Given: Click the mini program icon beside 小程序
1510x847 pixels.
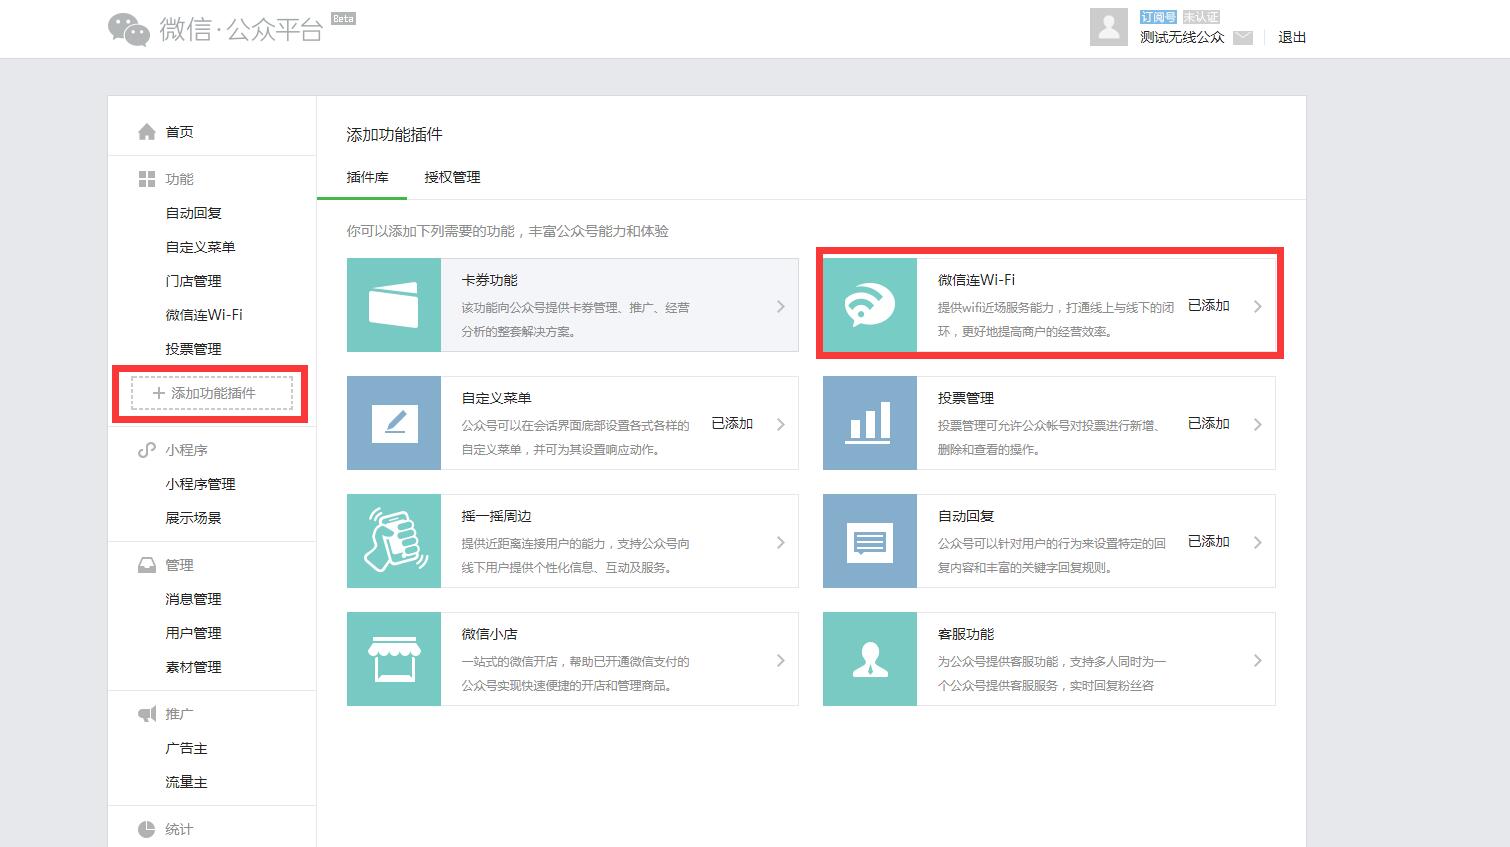Looking at the screenshot, I should click(x=147, y=450).
